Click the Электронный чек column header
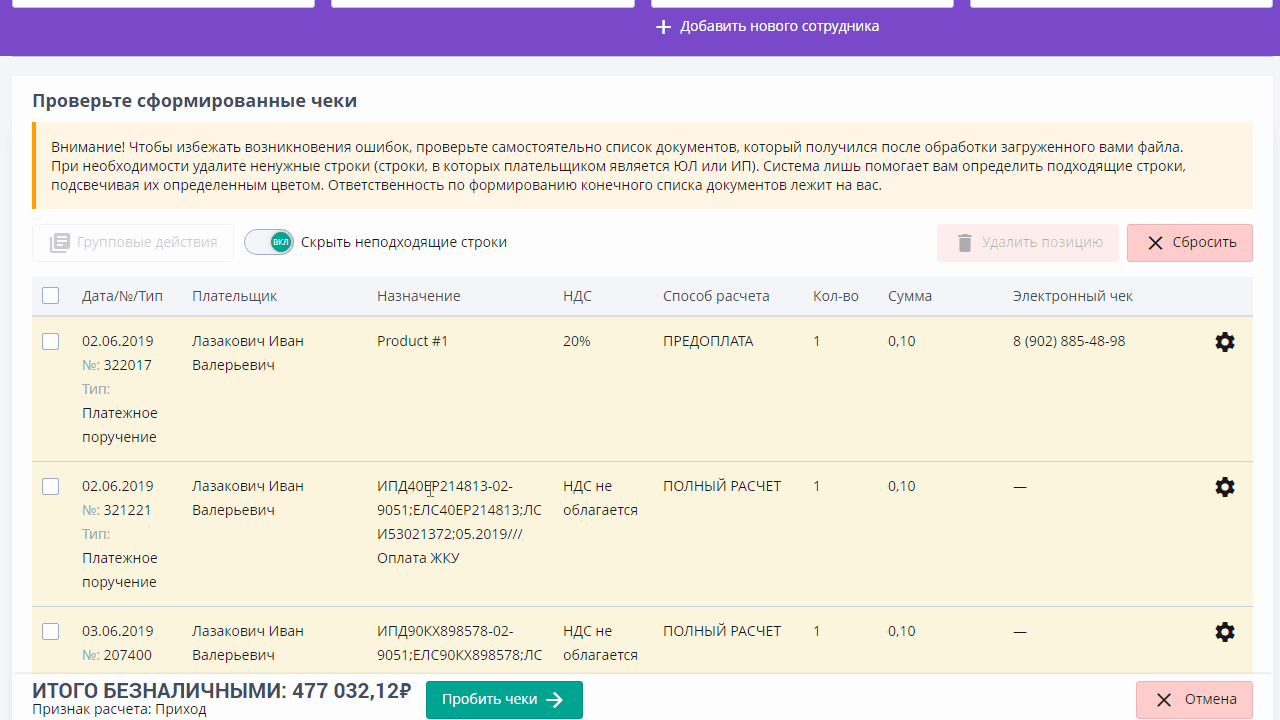1280x720 pixels. click(x=1073, y=296)
